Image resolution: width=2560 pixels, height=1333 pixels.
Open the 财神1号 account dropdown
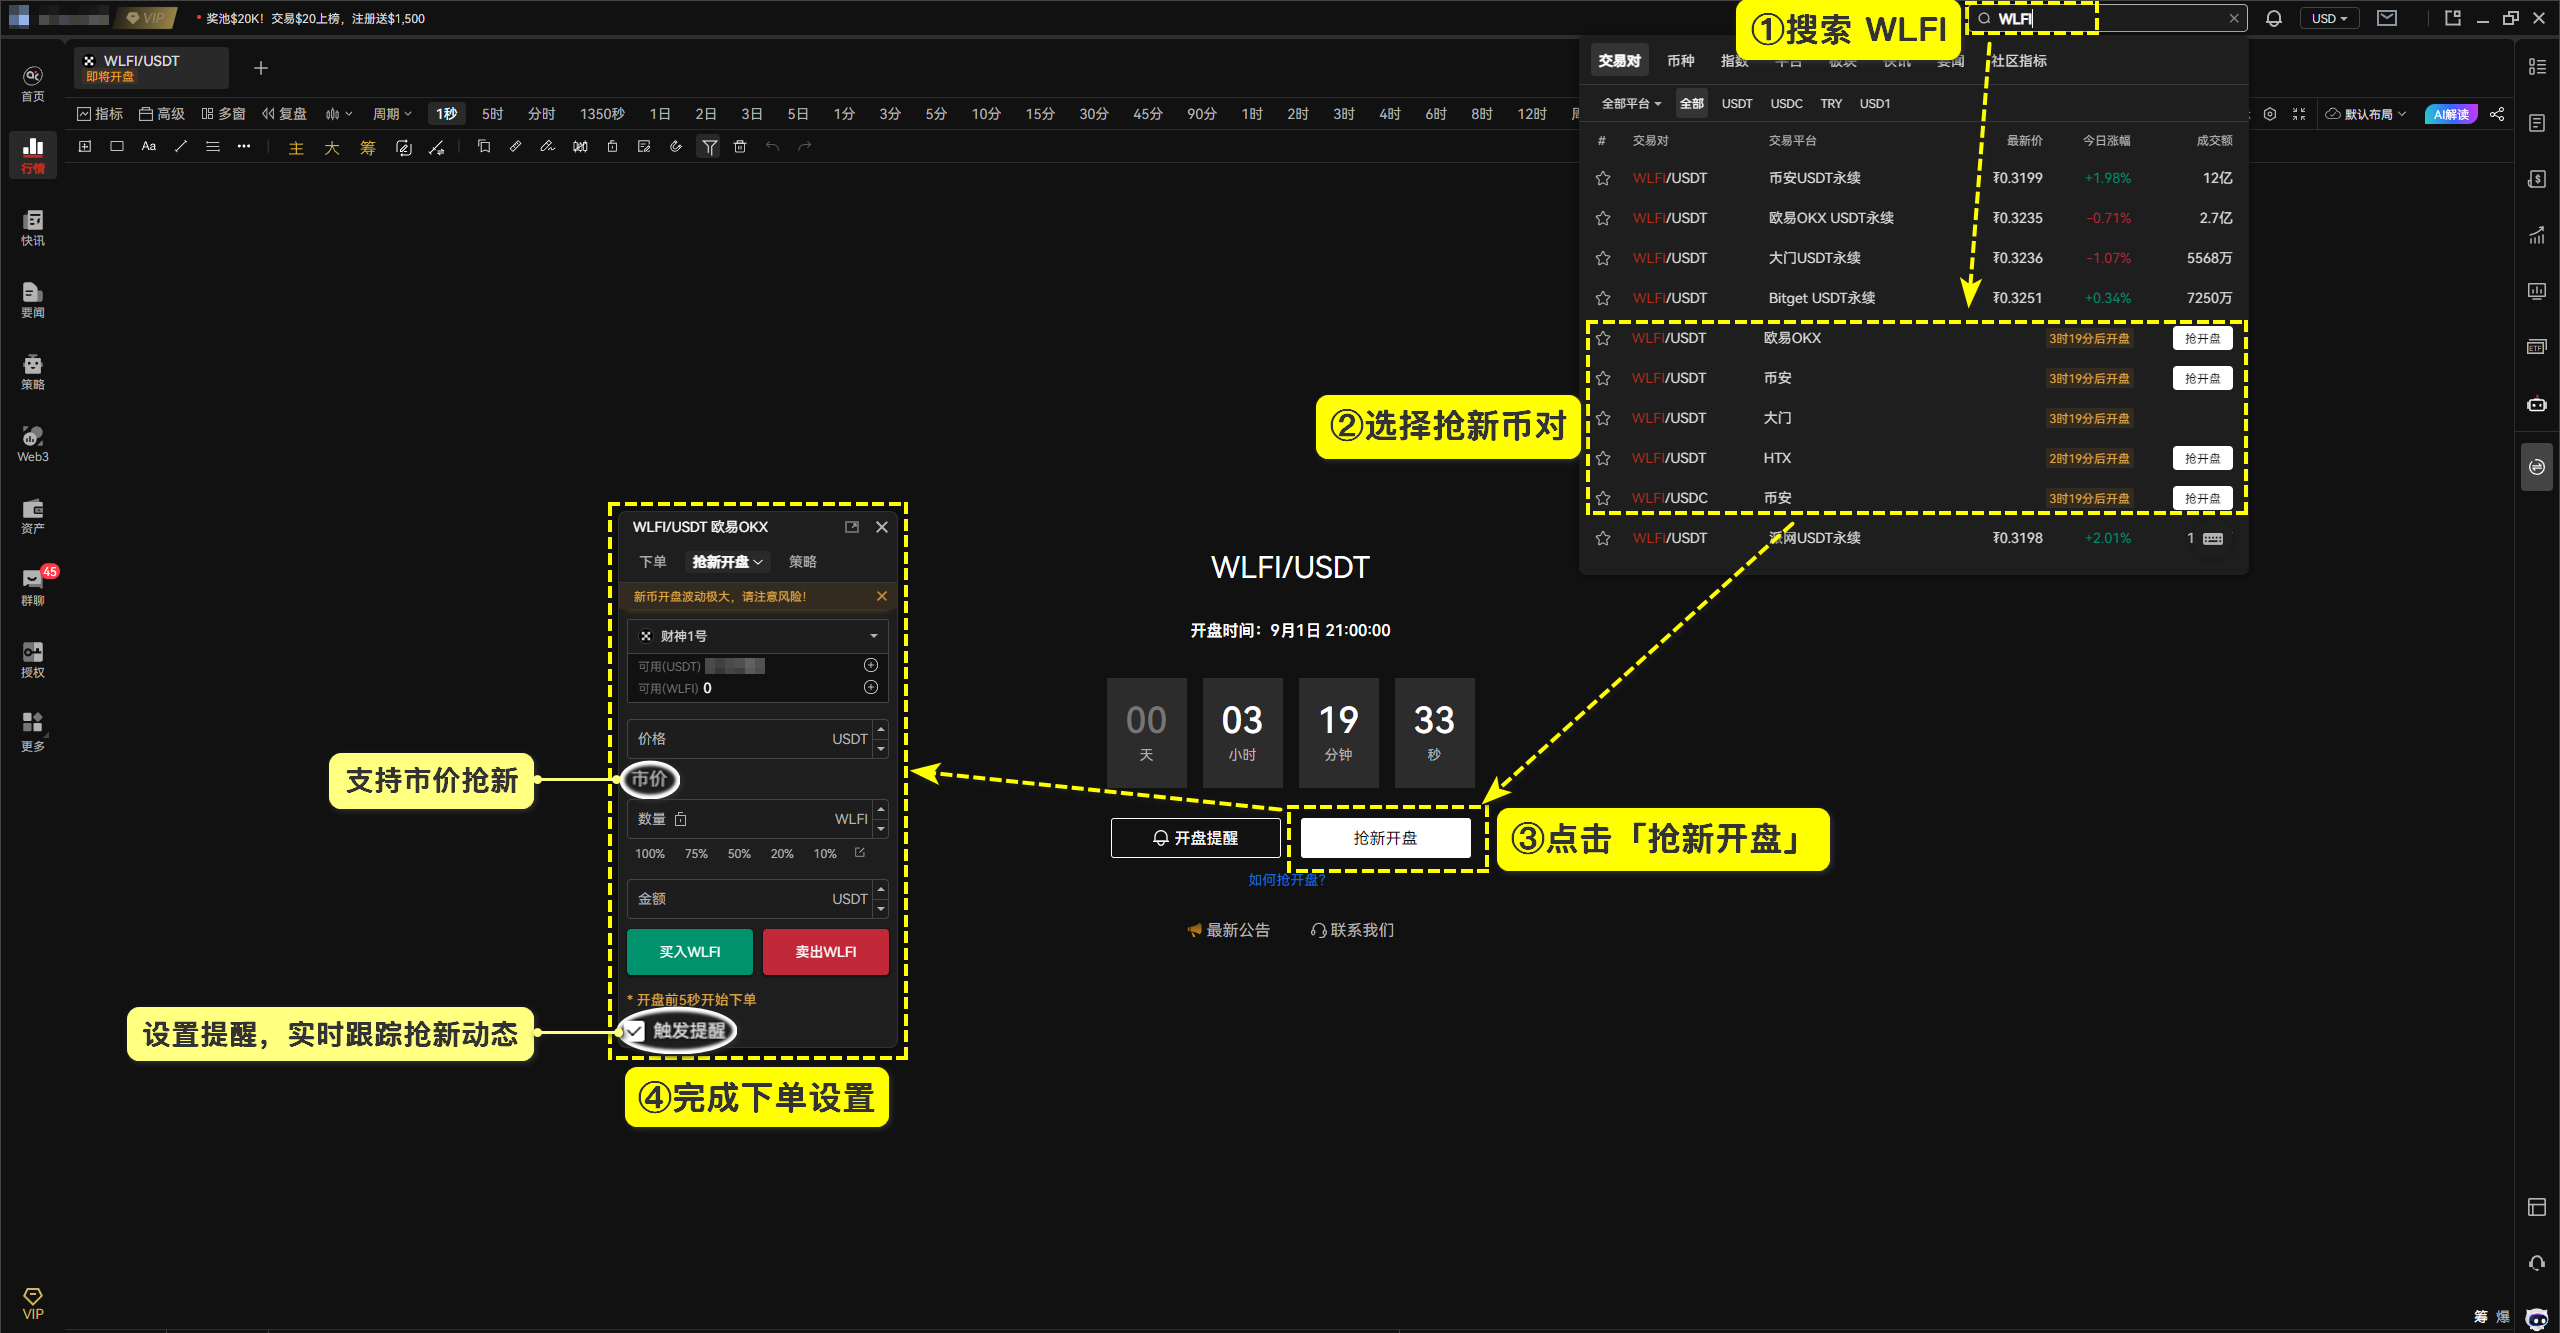758,636
